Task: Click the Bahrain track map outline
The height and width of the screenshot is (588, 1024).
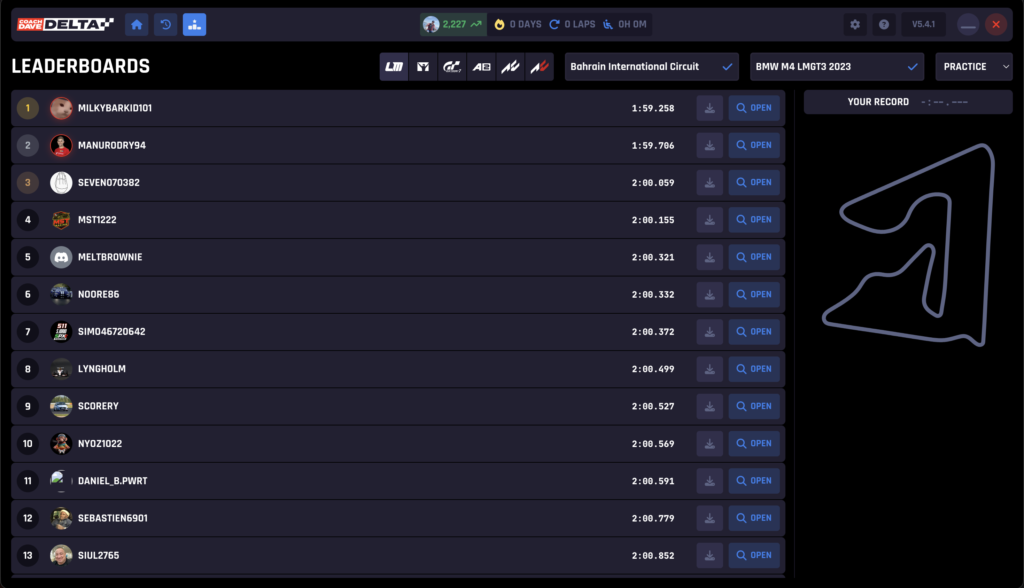Action: coord(908,245)
